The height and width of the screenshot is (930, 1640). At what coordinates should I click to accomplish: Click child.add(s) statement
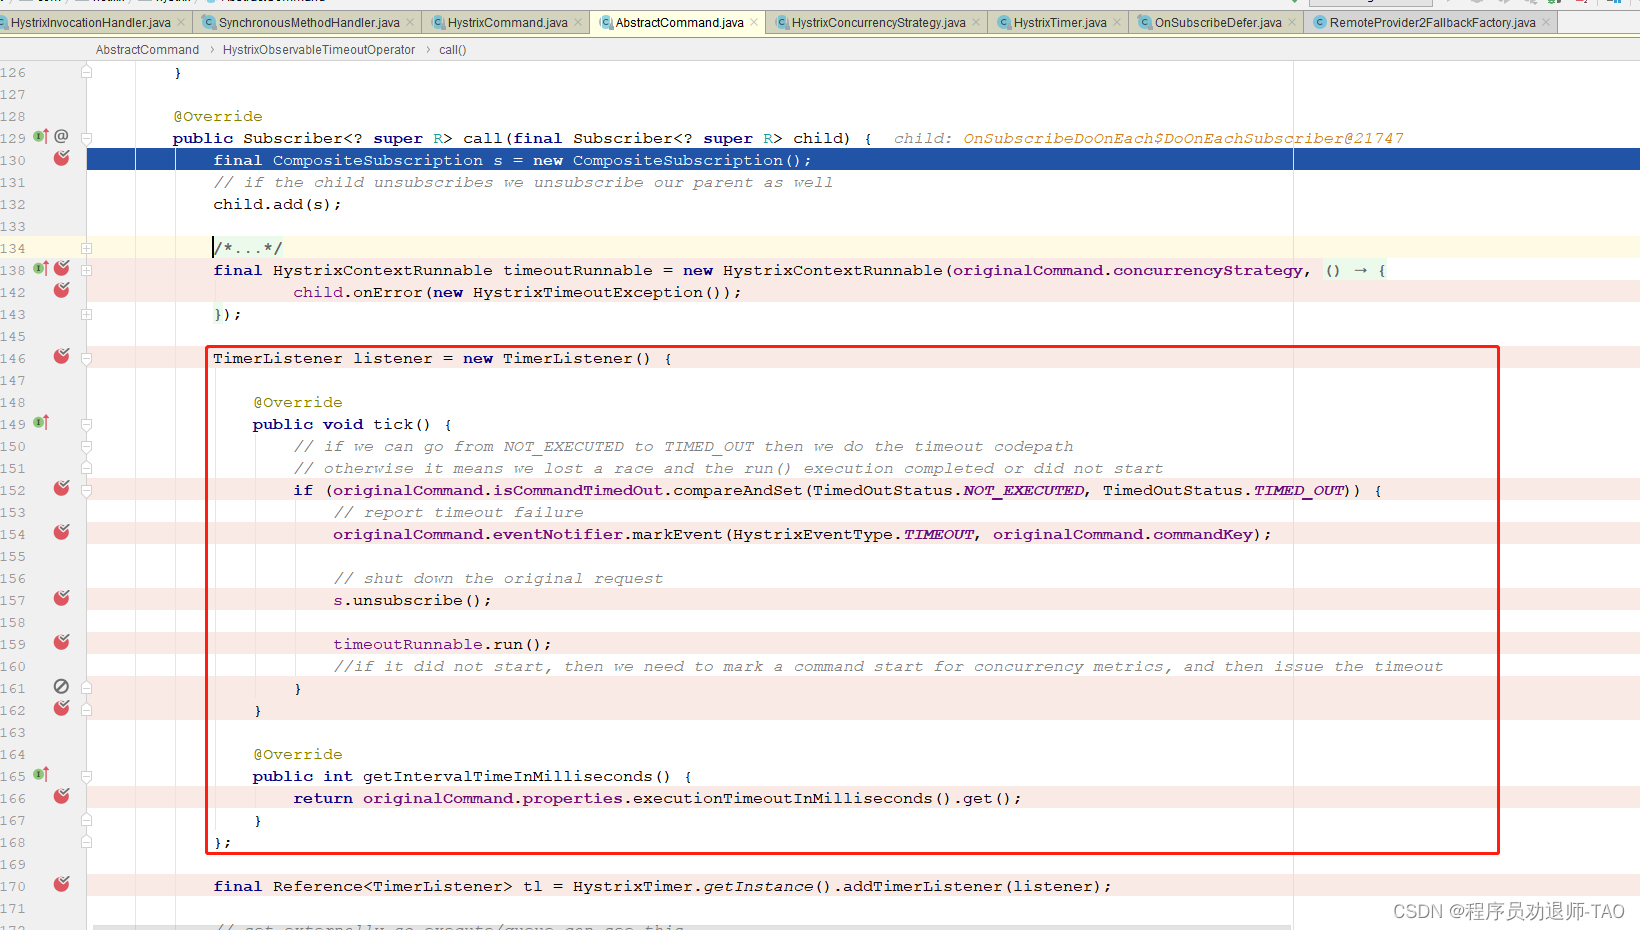click(277, 204)
